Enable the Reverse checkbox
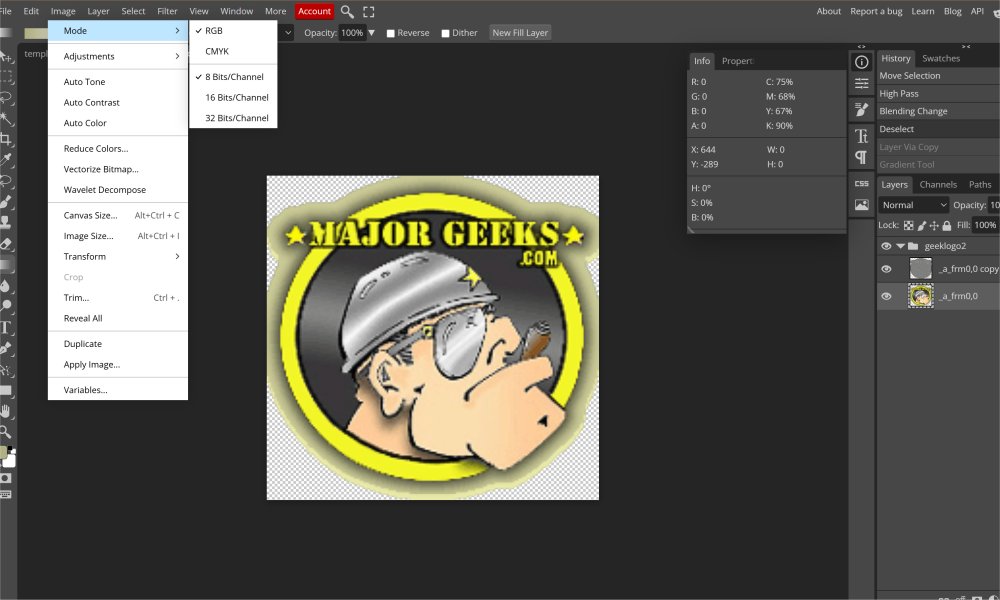This screenshot has width=1000, height=600. tap(391, 33)
